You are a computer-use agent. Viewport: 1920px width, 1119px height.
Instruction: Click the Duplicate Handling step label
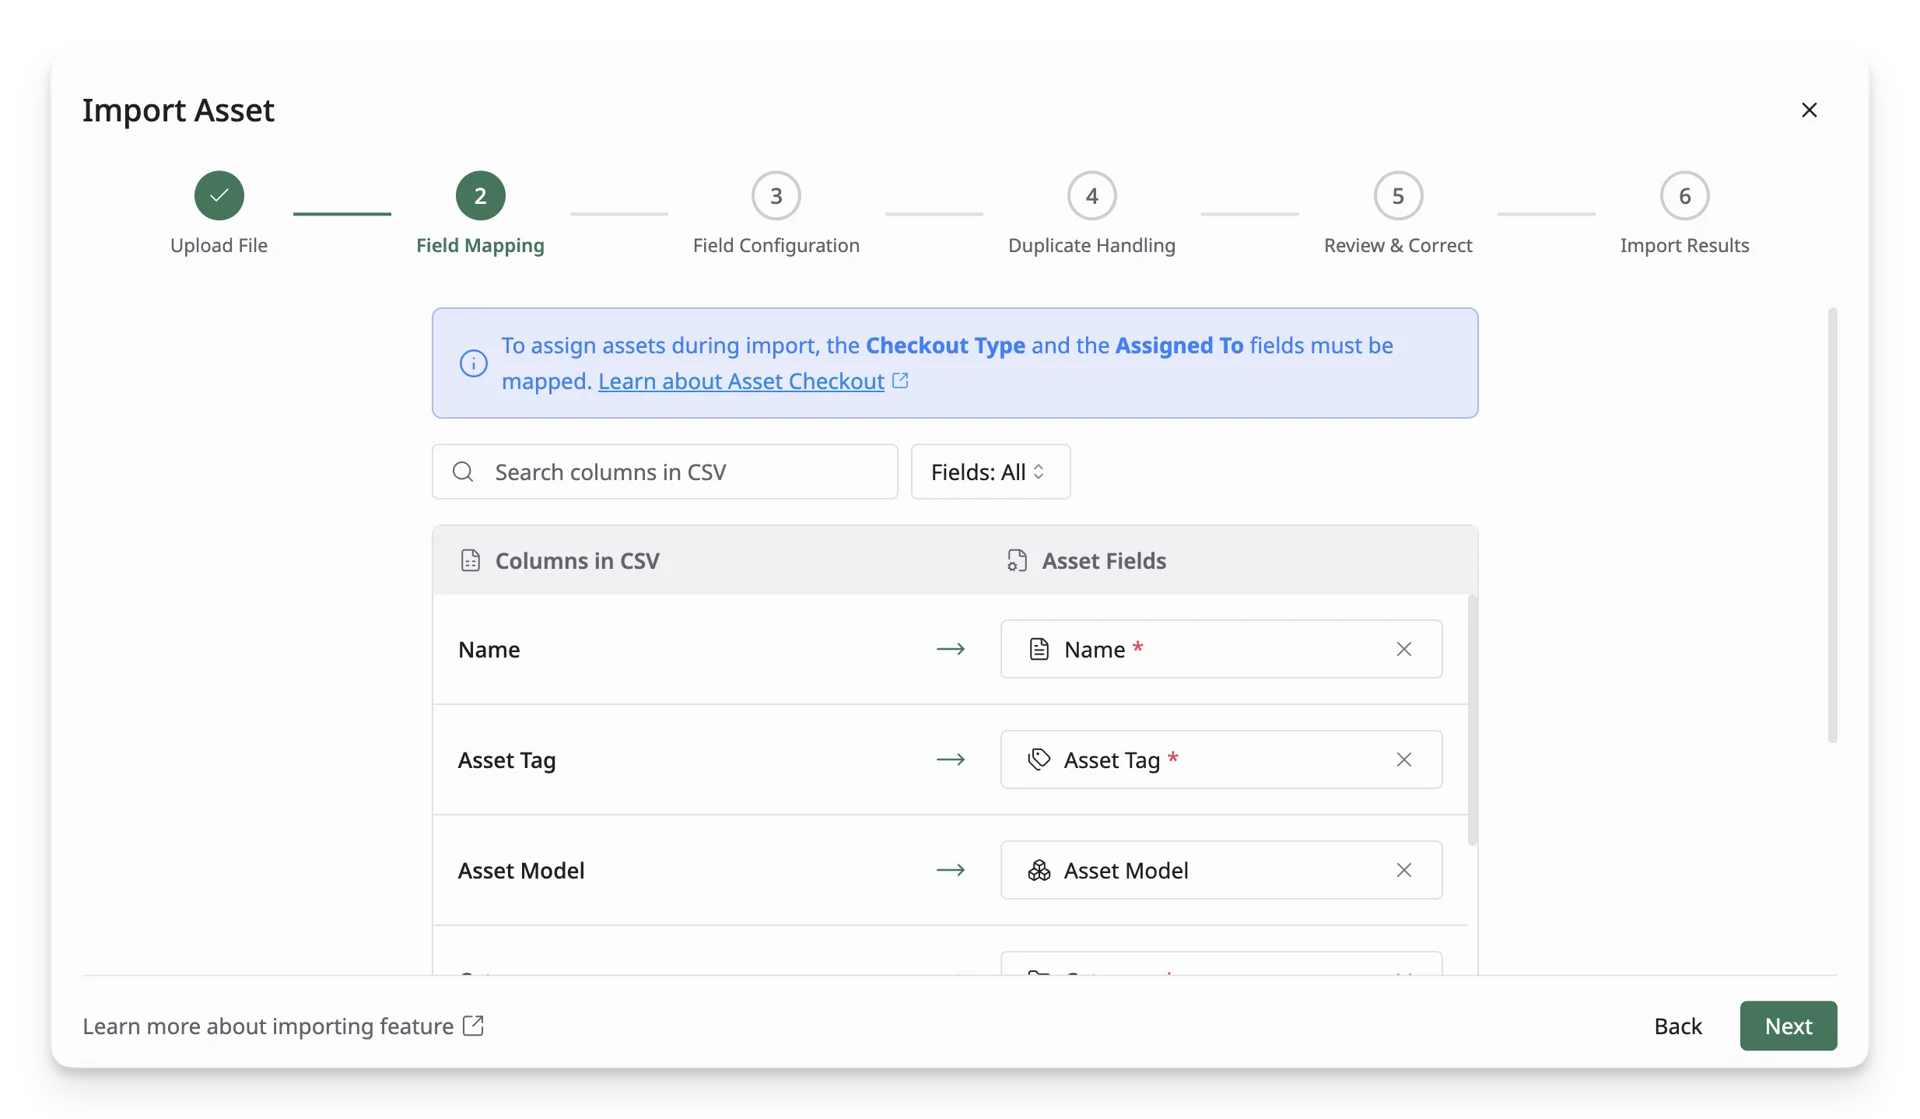click(1092, 245)
